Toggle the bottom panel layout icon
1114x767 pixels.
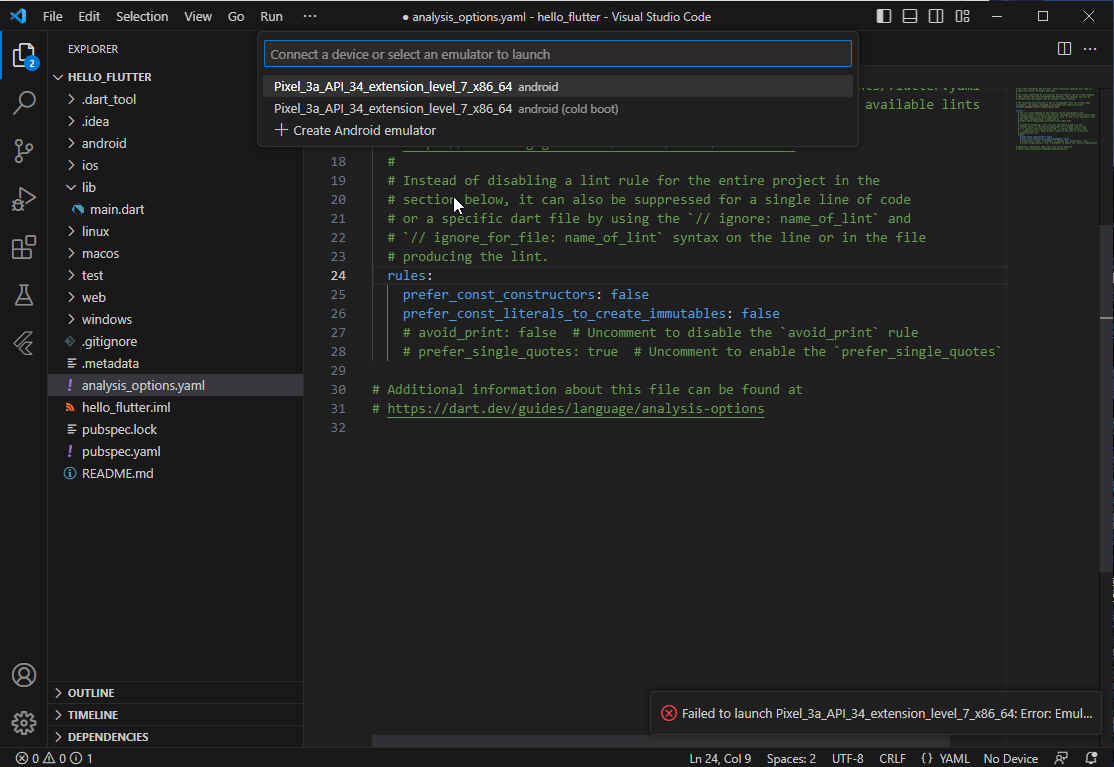pos(909,16)
